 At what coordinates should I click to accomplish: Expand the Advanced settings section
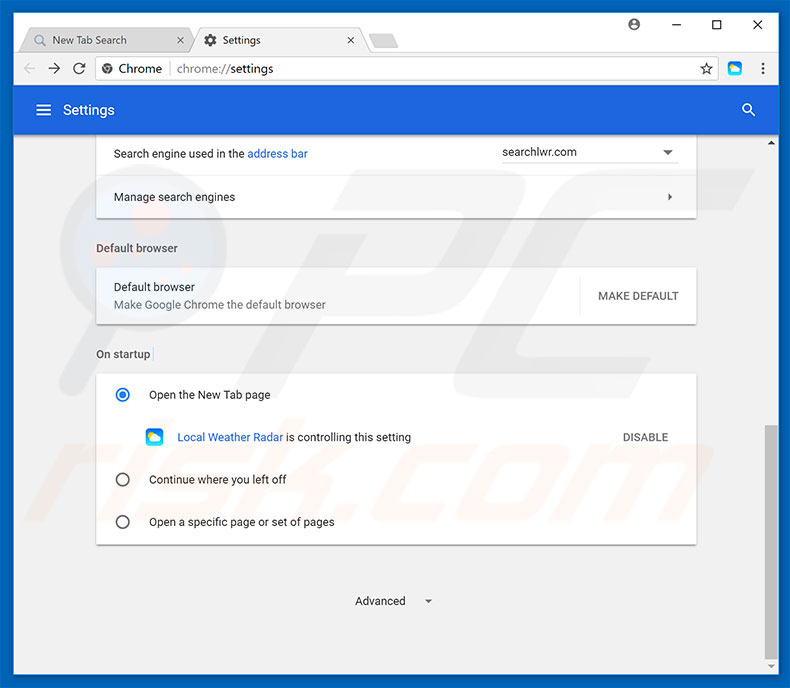394,601
